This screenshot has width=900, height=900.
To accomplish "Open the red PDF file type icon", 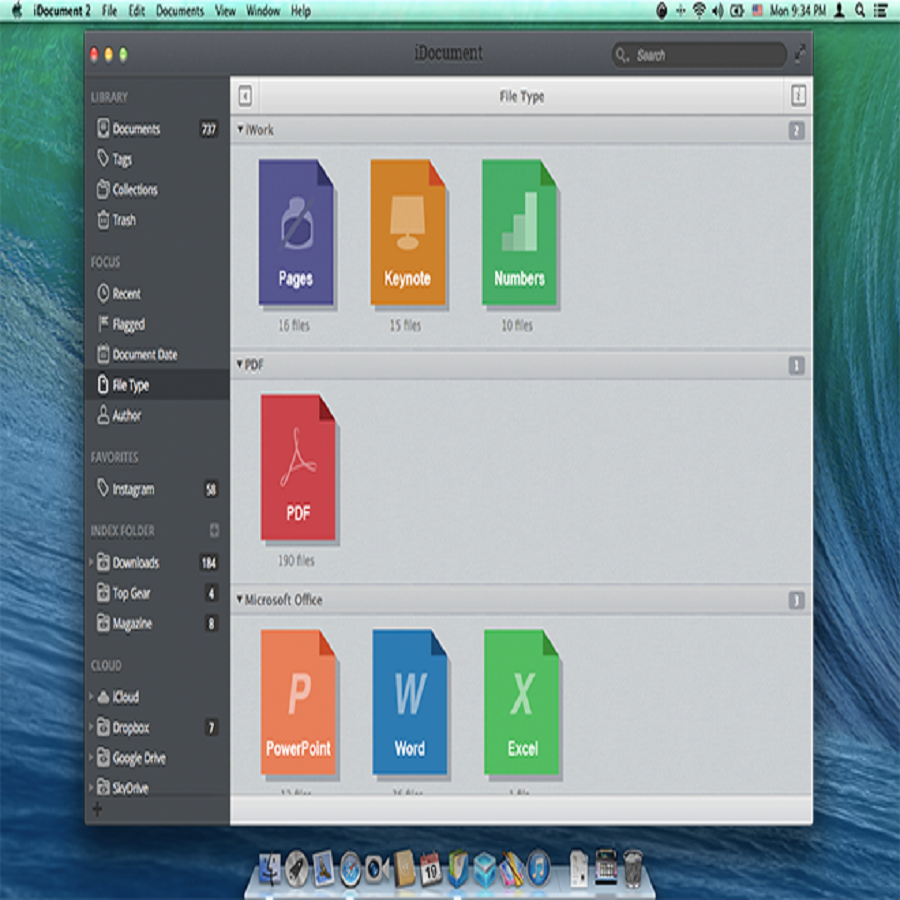I will pos(298,467).
